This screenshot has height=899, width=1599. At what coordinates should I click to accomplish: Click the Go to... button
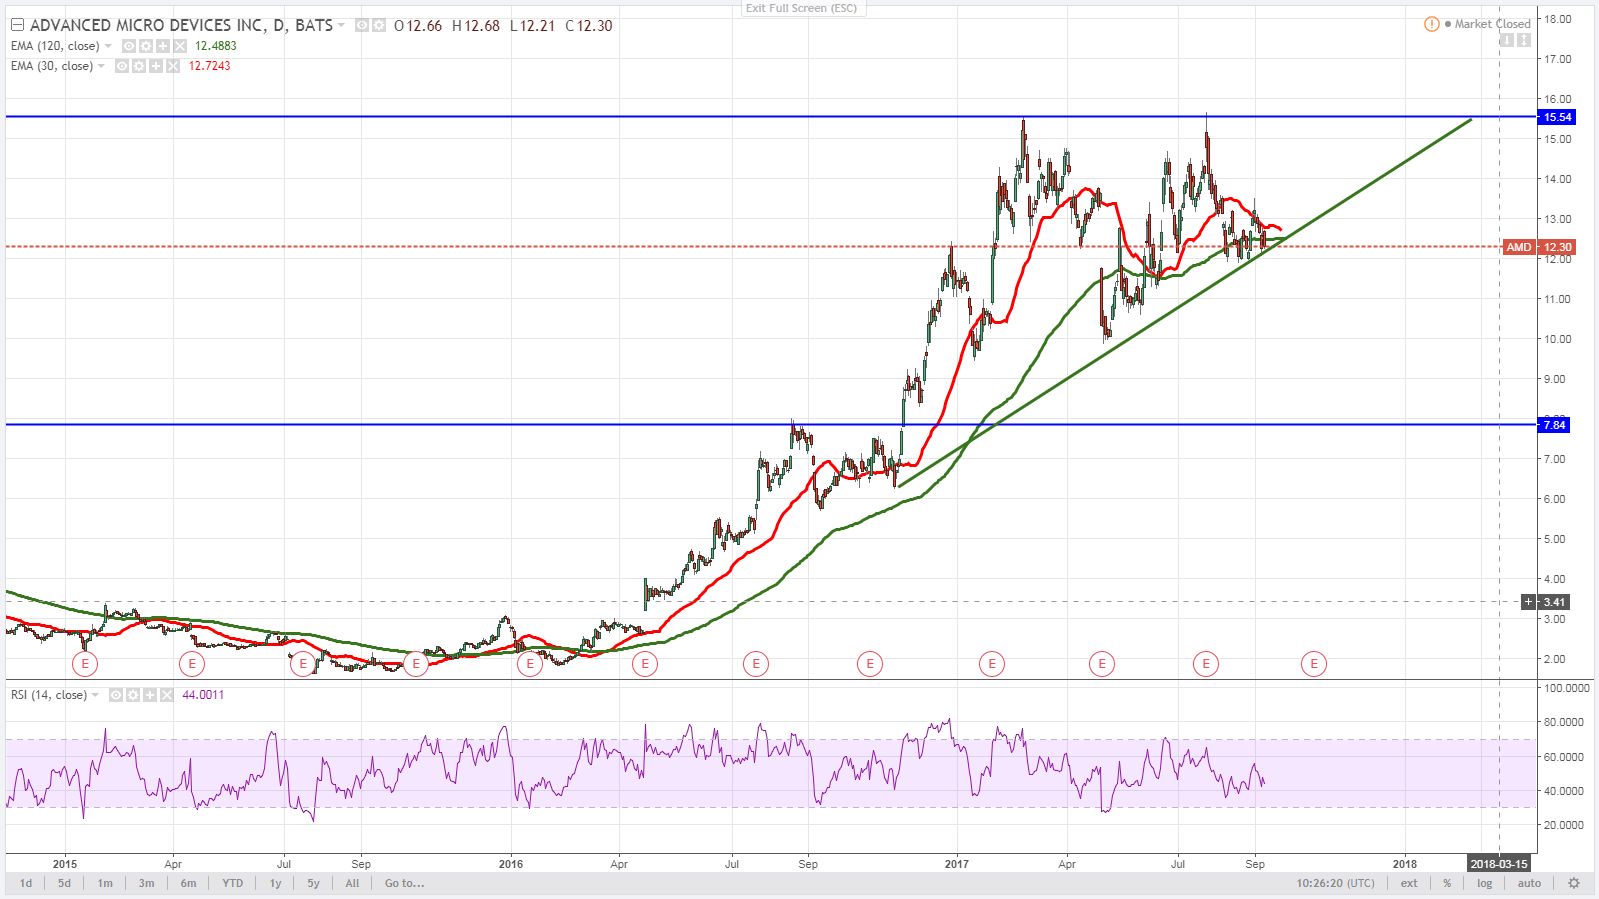click(x=404, y=883)
